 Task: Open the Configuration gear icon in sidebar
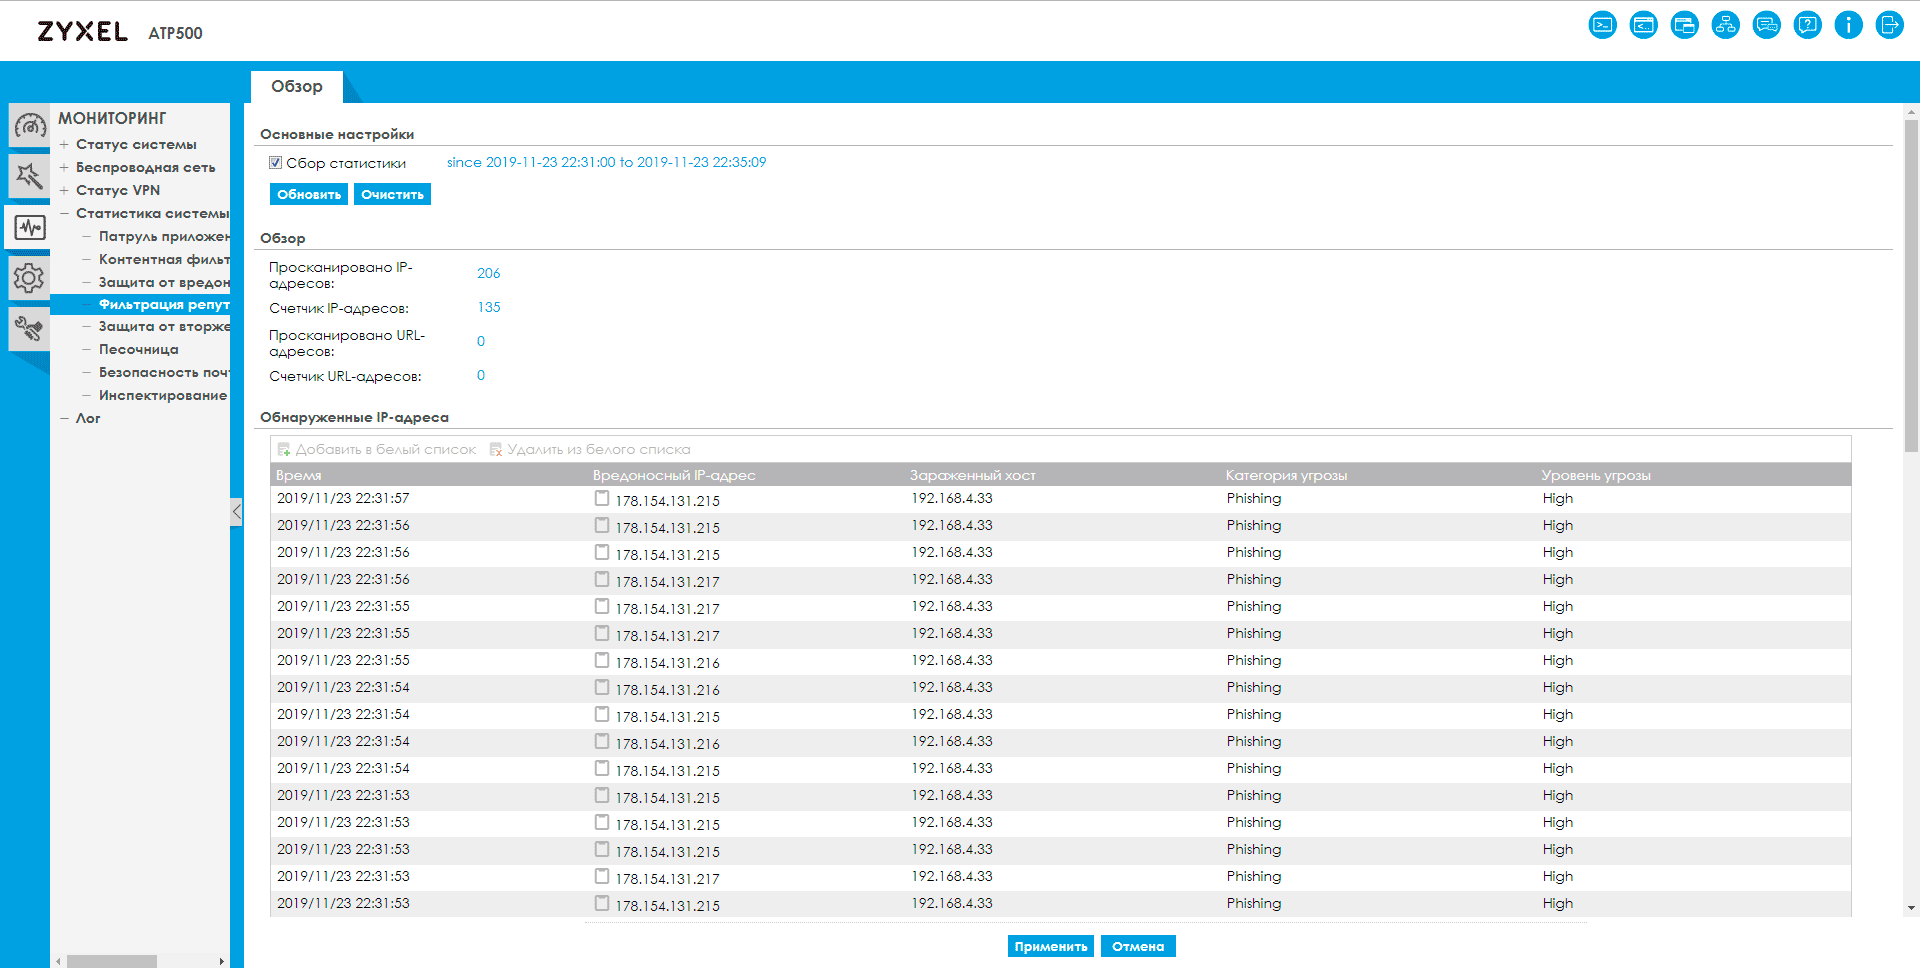29,278
